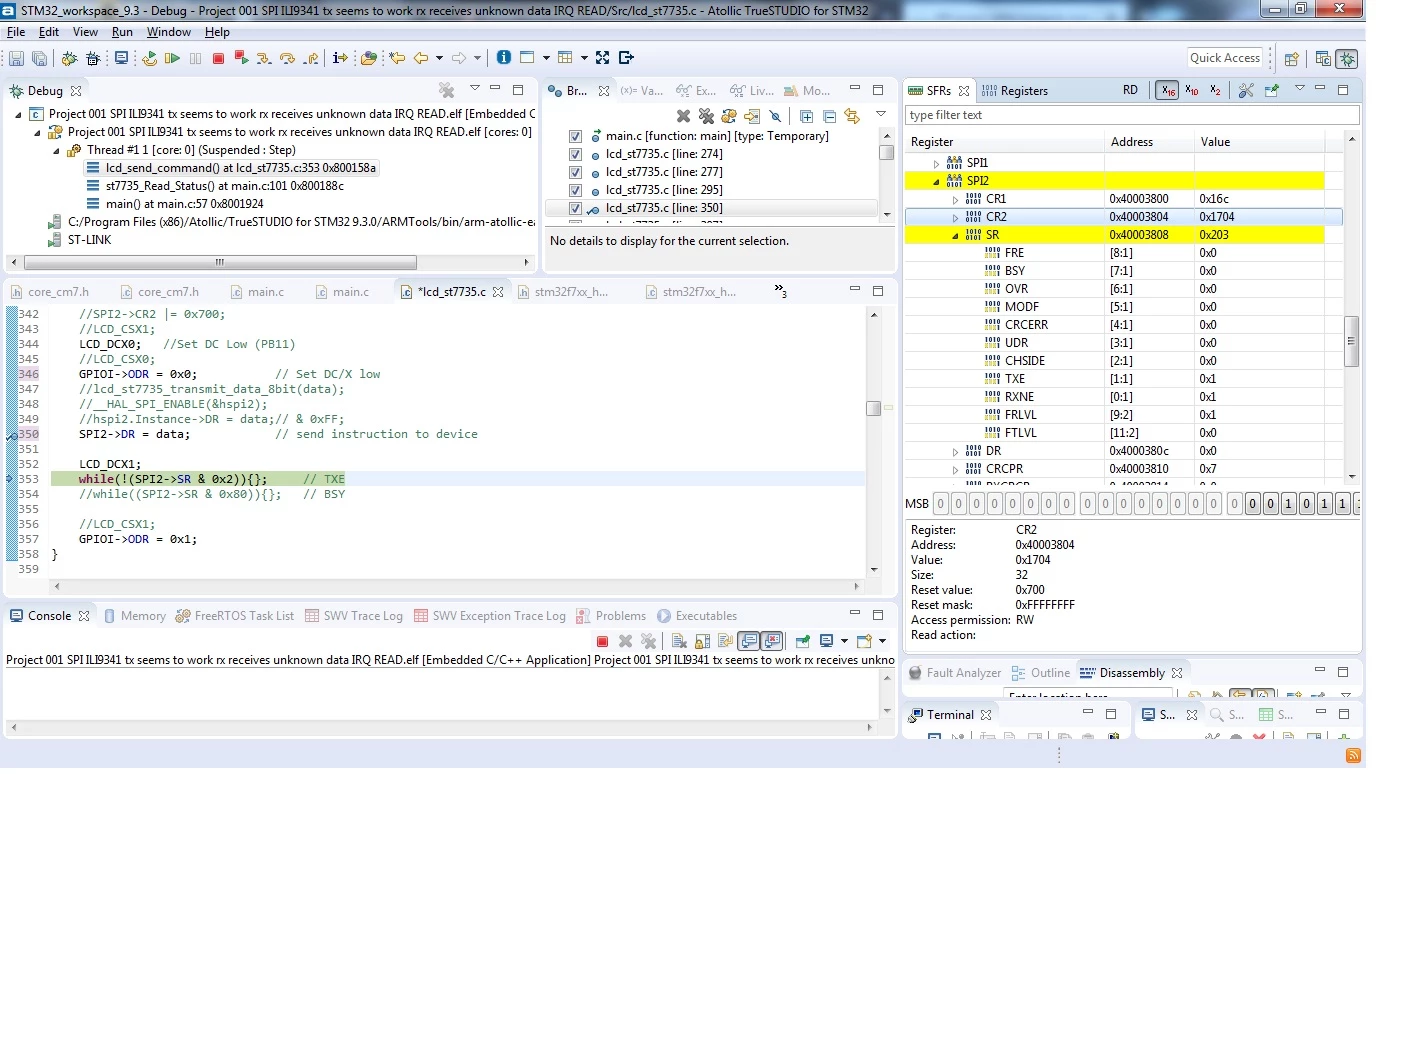
Task: Click the Console Pin icon
Action: tap(803, 641)
